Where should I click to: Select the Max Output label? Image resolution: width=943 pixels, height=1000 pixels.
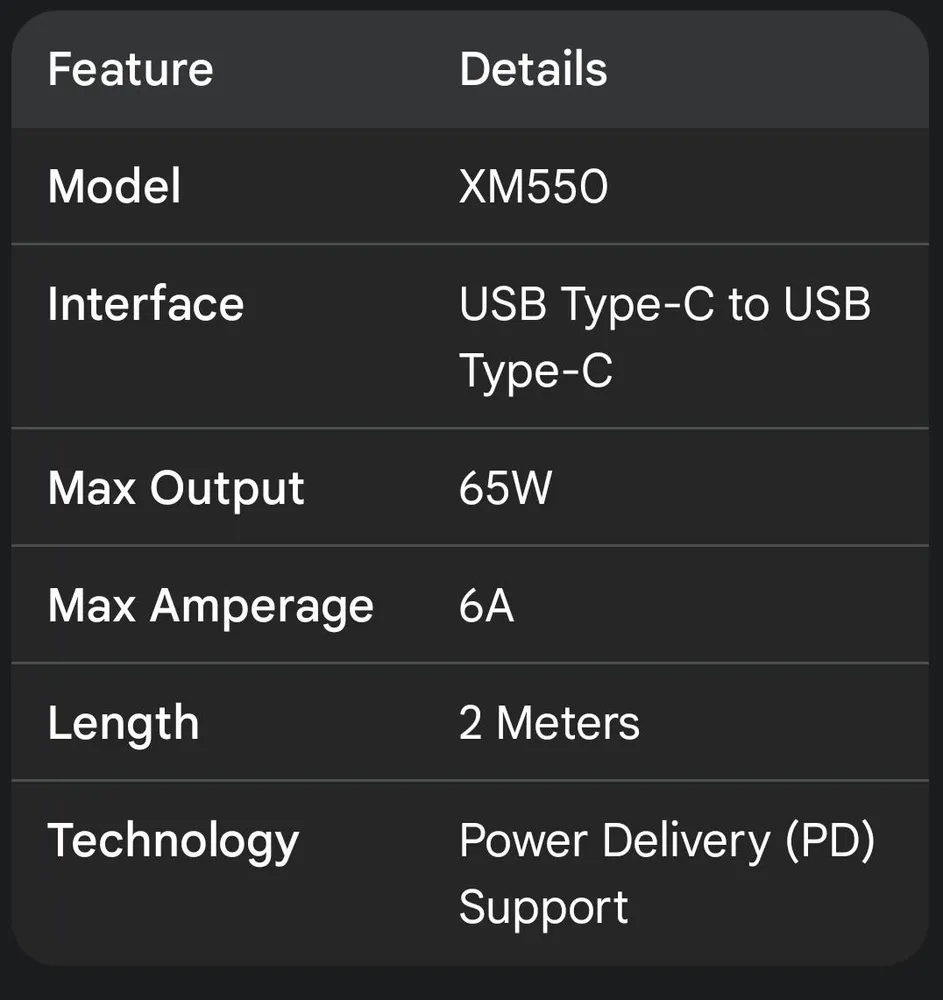pos(176,489)
